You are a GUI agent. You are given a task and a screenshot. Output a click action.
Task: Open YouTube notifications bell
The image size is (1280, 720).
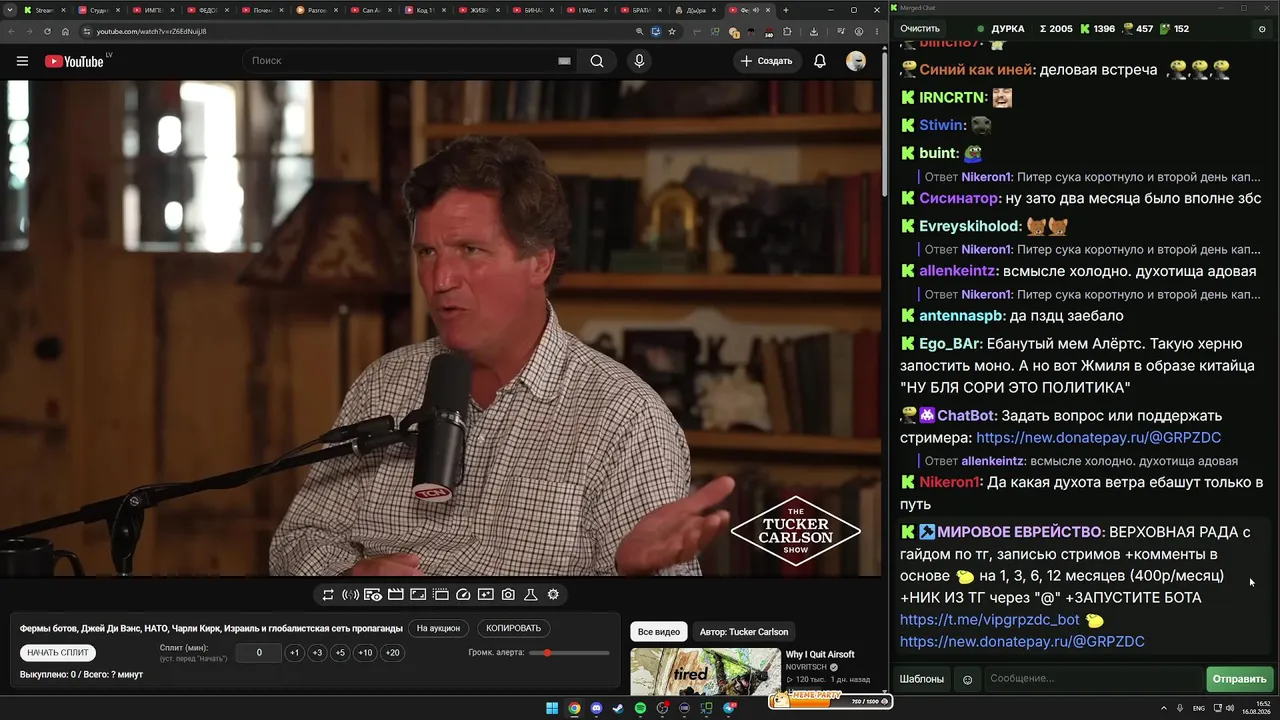(820, 61)
